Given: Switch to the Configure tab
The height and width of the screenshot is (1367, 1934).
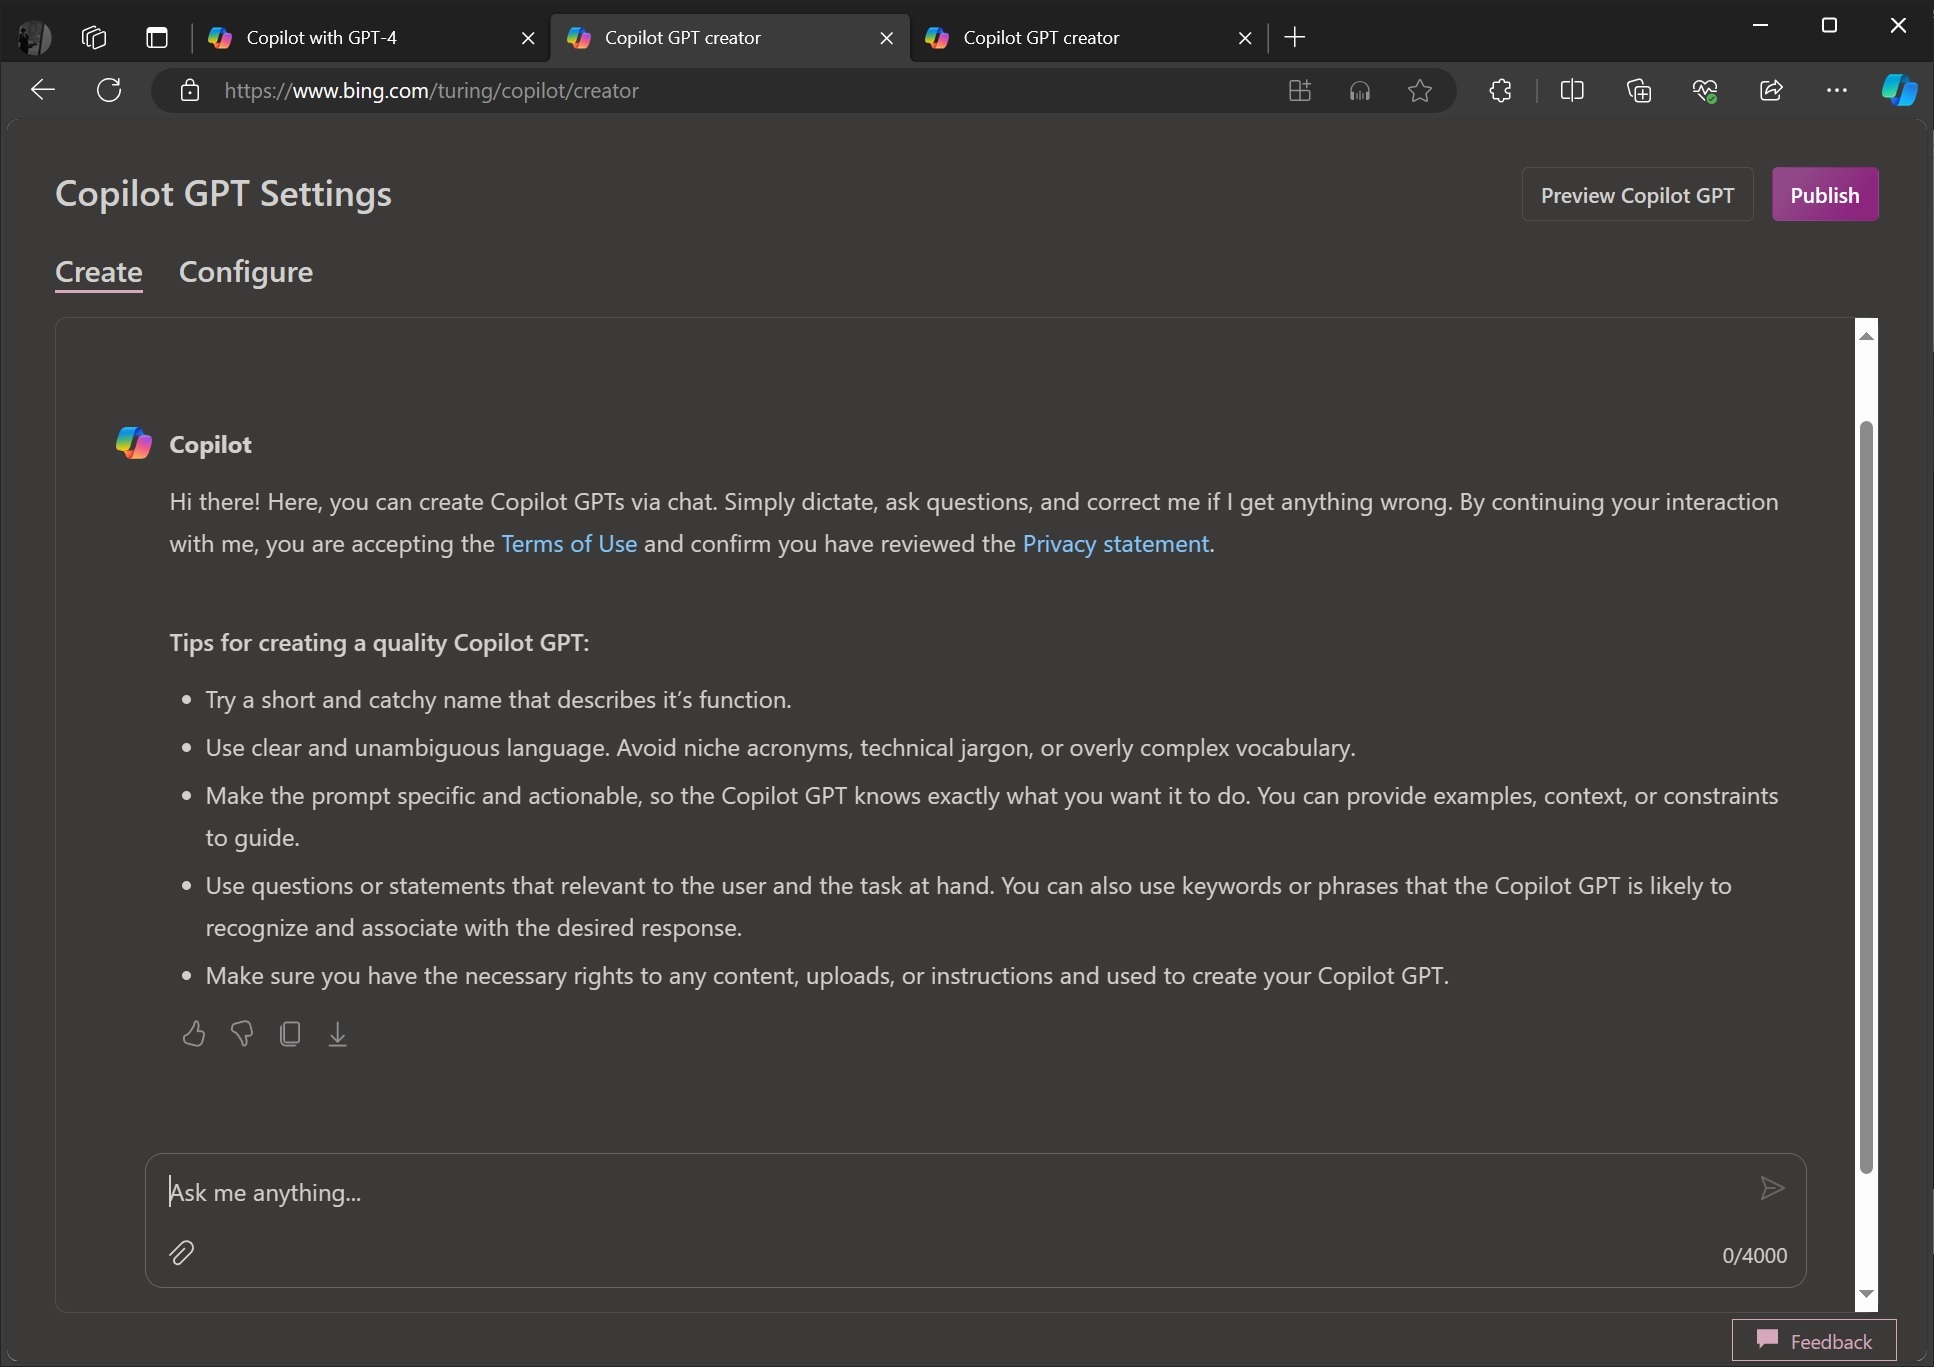Looking at the screenshot, I should click(246, 271).
